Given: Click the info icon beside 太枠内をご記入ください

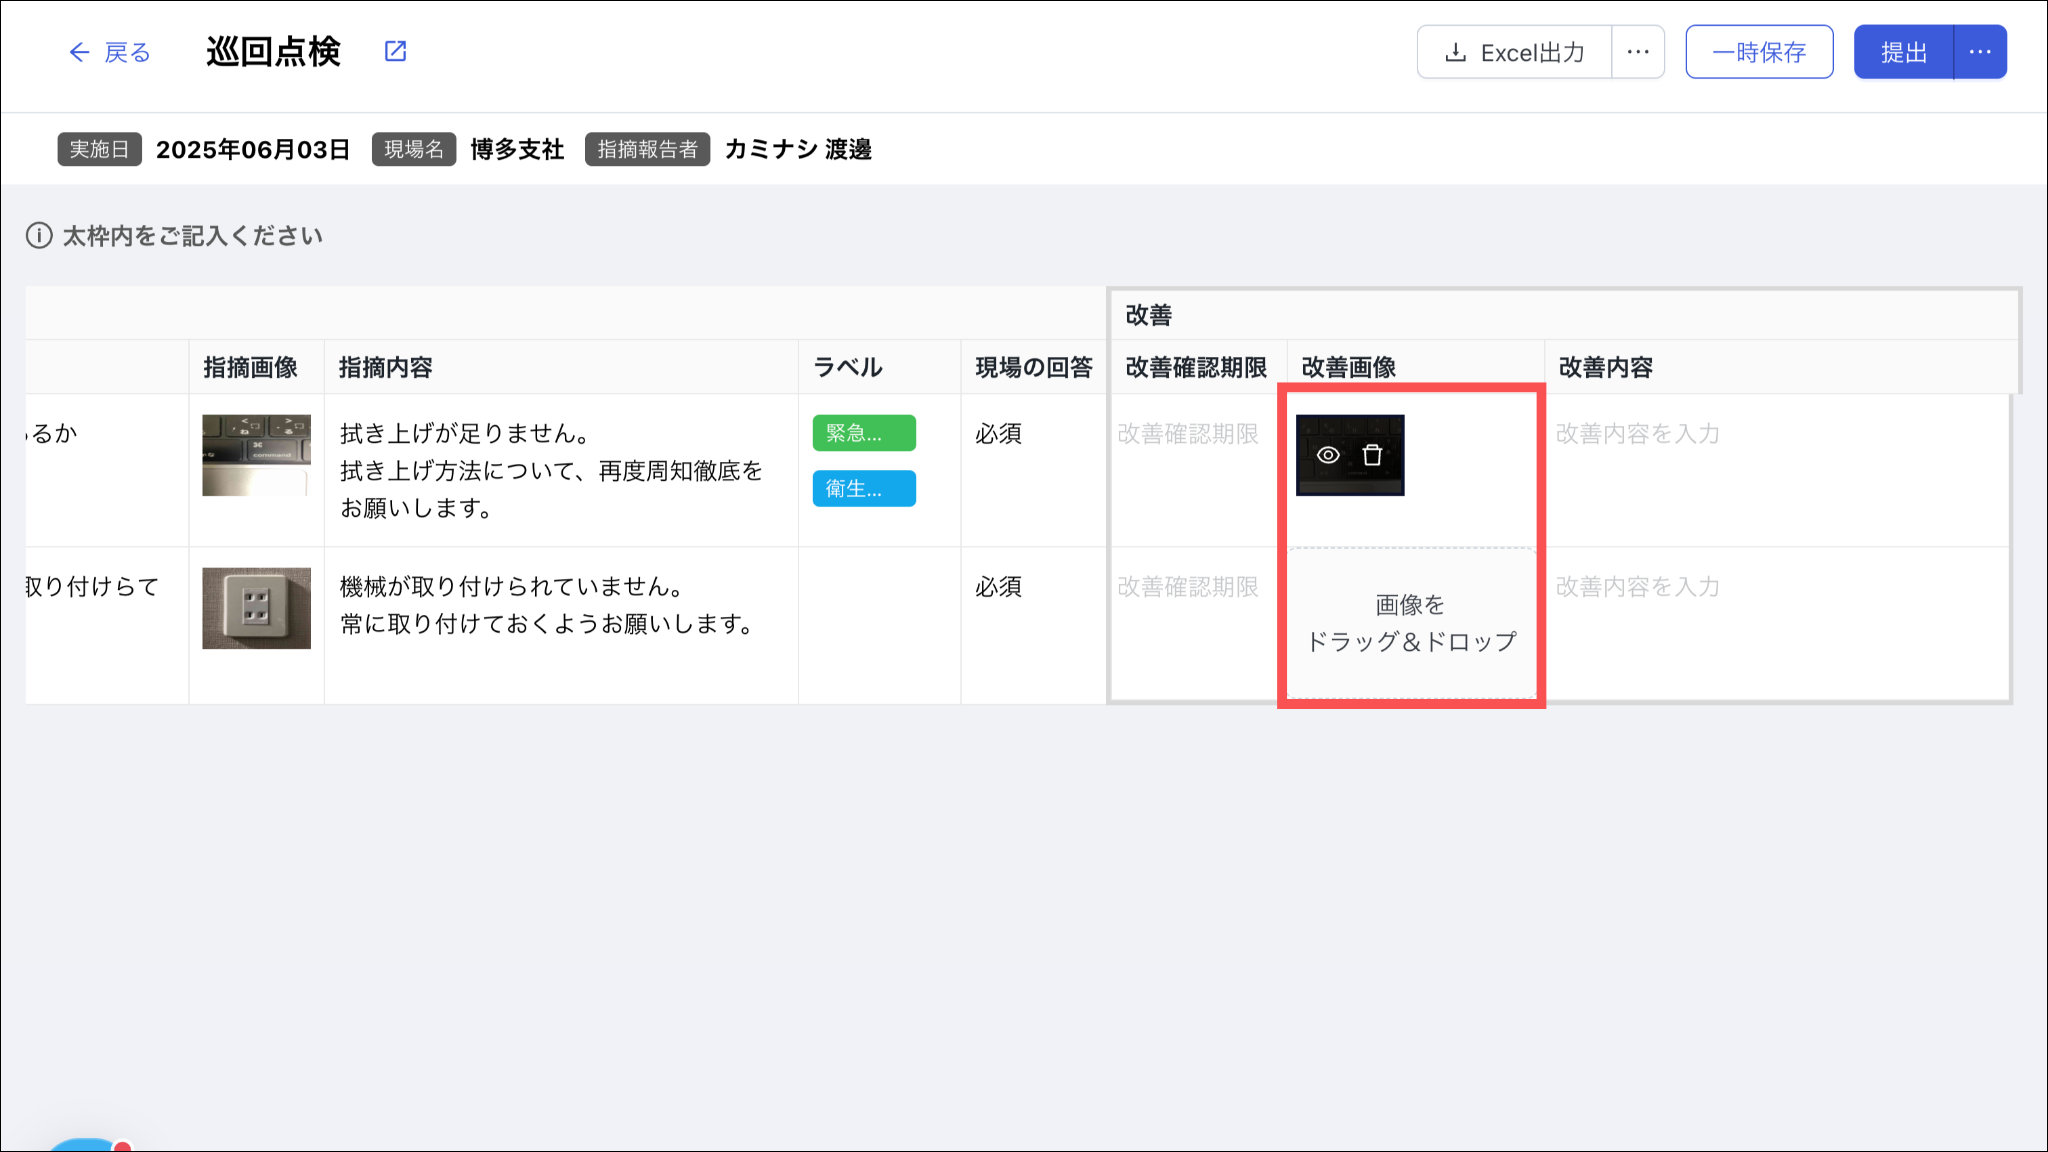Looking at the screenshot, I should pyautogui.click(x=39, y=236).
